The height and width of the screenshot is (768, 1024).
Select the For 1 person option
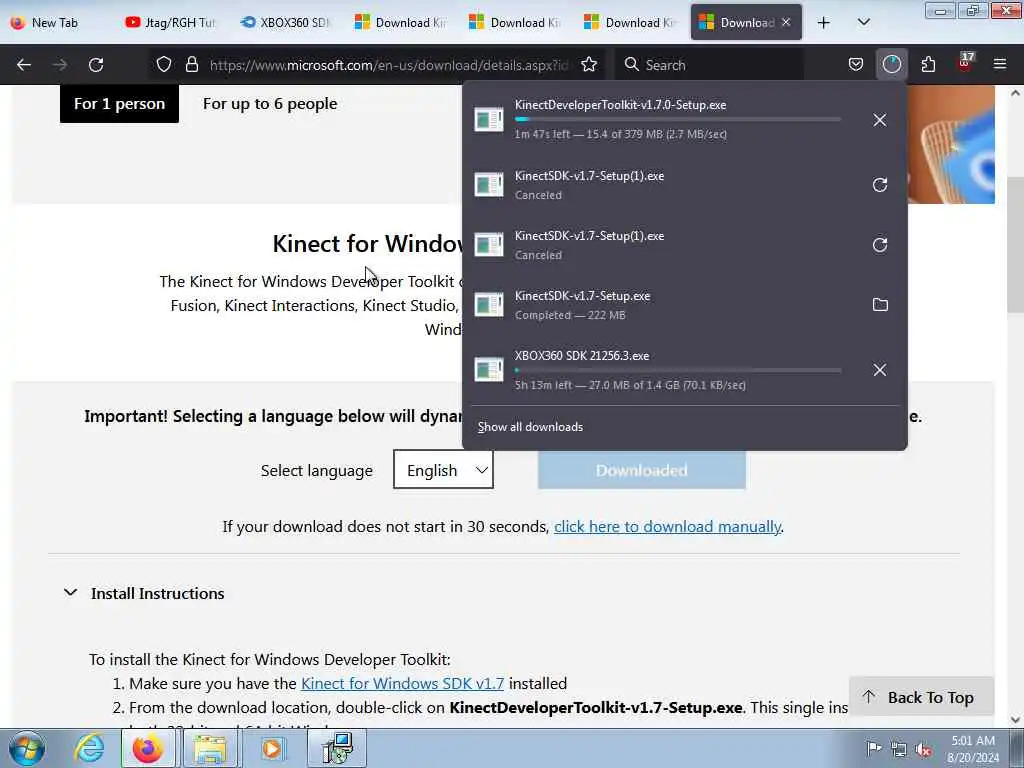tap(120, 104)
